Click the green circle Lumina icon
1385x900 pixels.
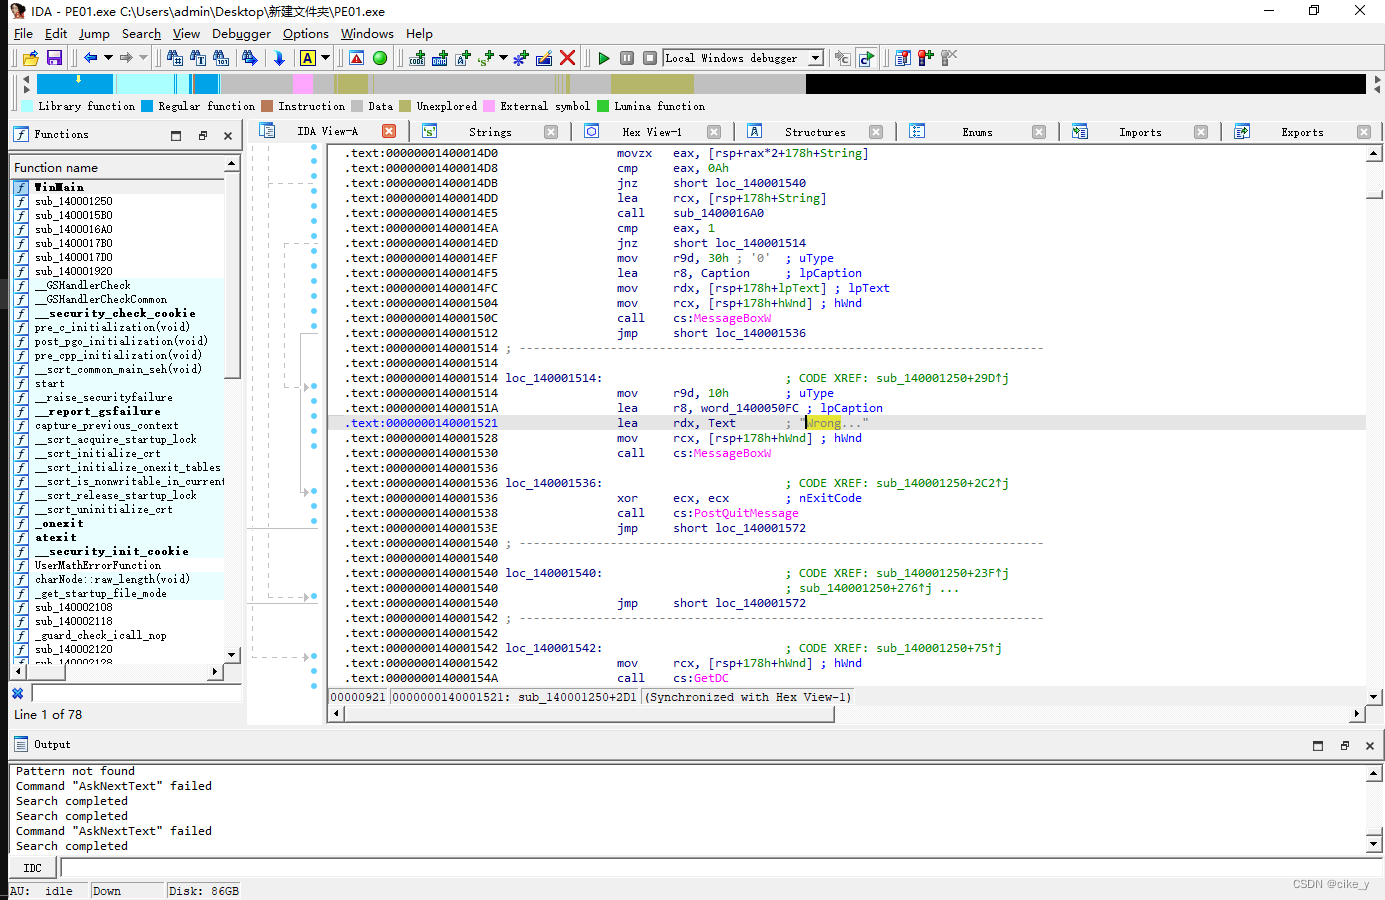tap(380, 58)
